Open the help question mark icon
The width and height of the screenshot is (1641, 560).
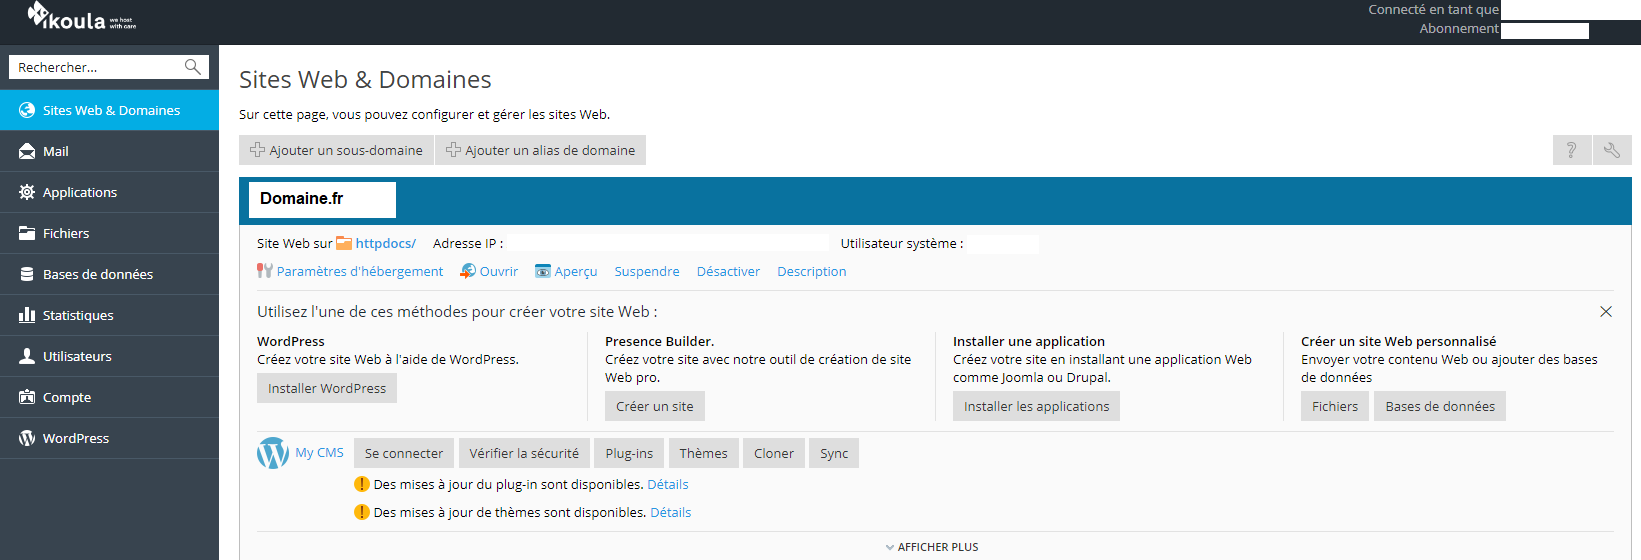1572,150
